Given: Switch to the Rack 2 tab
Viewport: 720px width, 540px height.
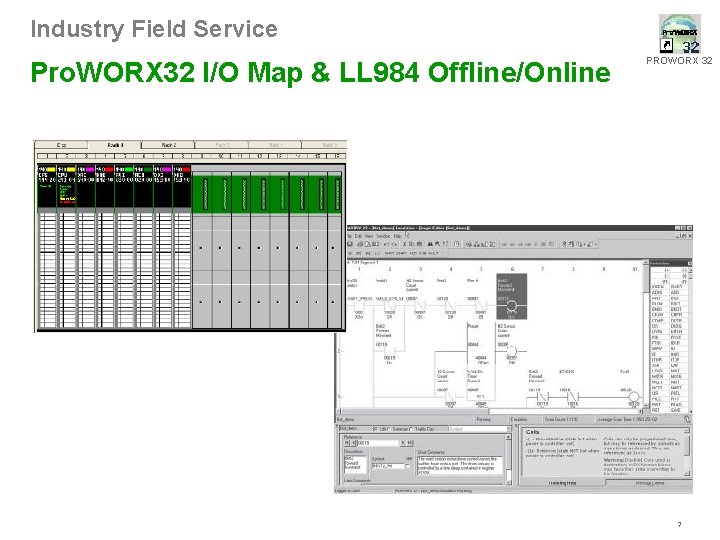Looking at the screenshot, I should [x=168, y=145].
